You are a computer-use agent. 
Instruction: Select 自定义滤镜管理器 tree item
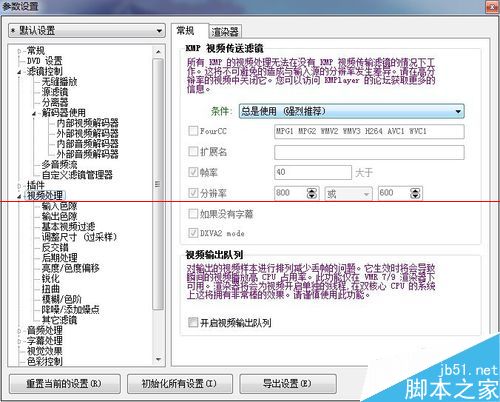point(77,175)
